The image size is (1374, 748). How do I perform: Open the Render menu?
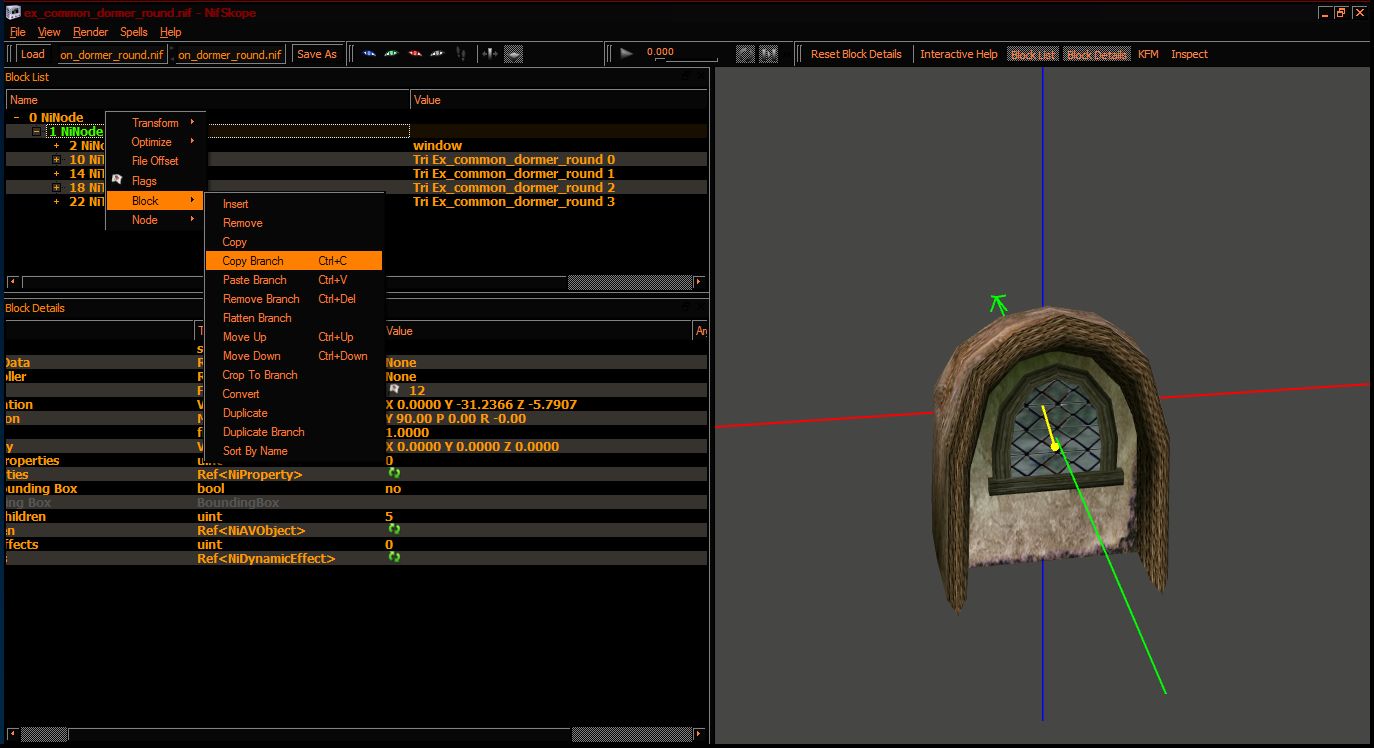pos(91,32)
